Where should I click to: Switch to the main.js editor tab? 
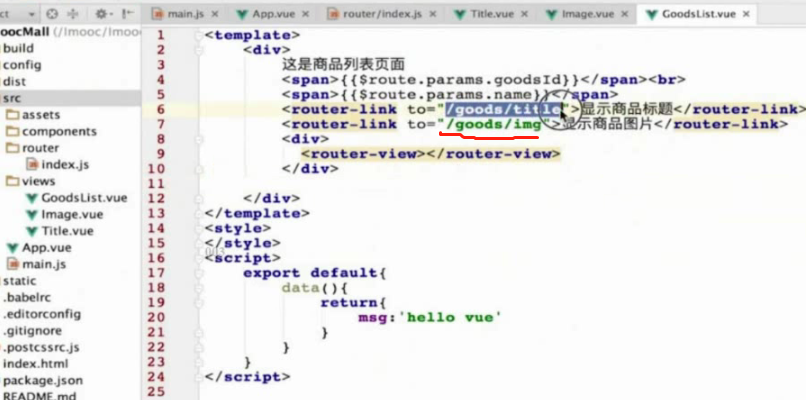click(185, 14)
